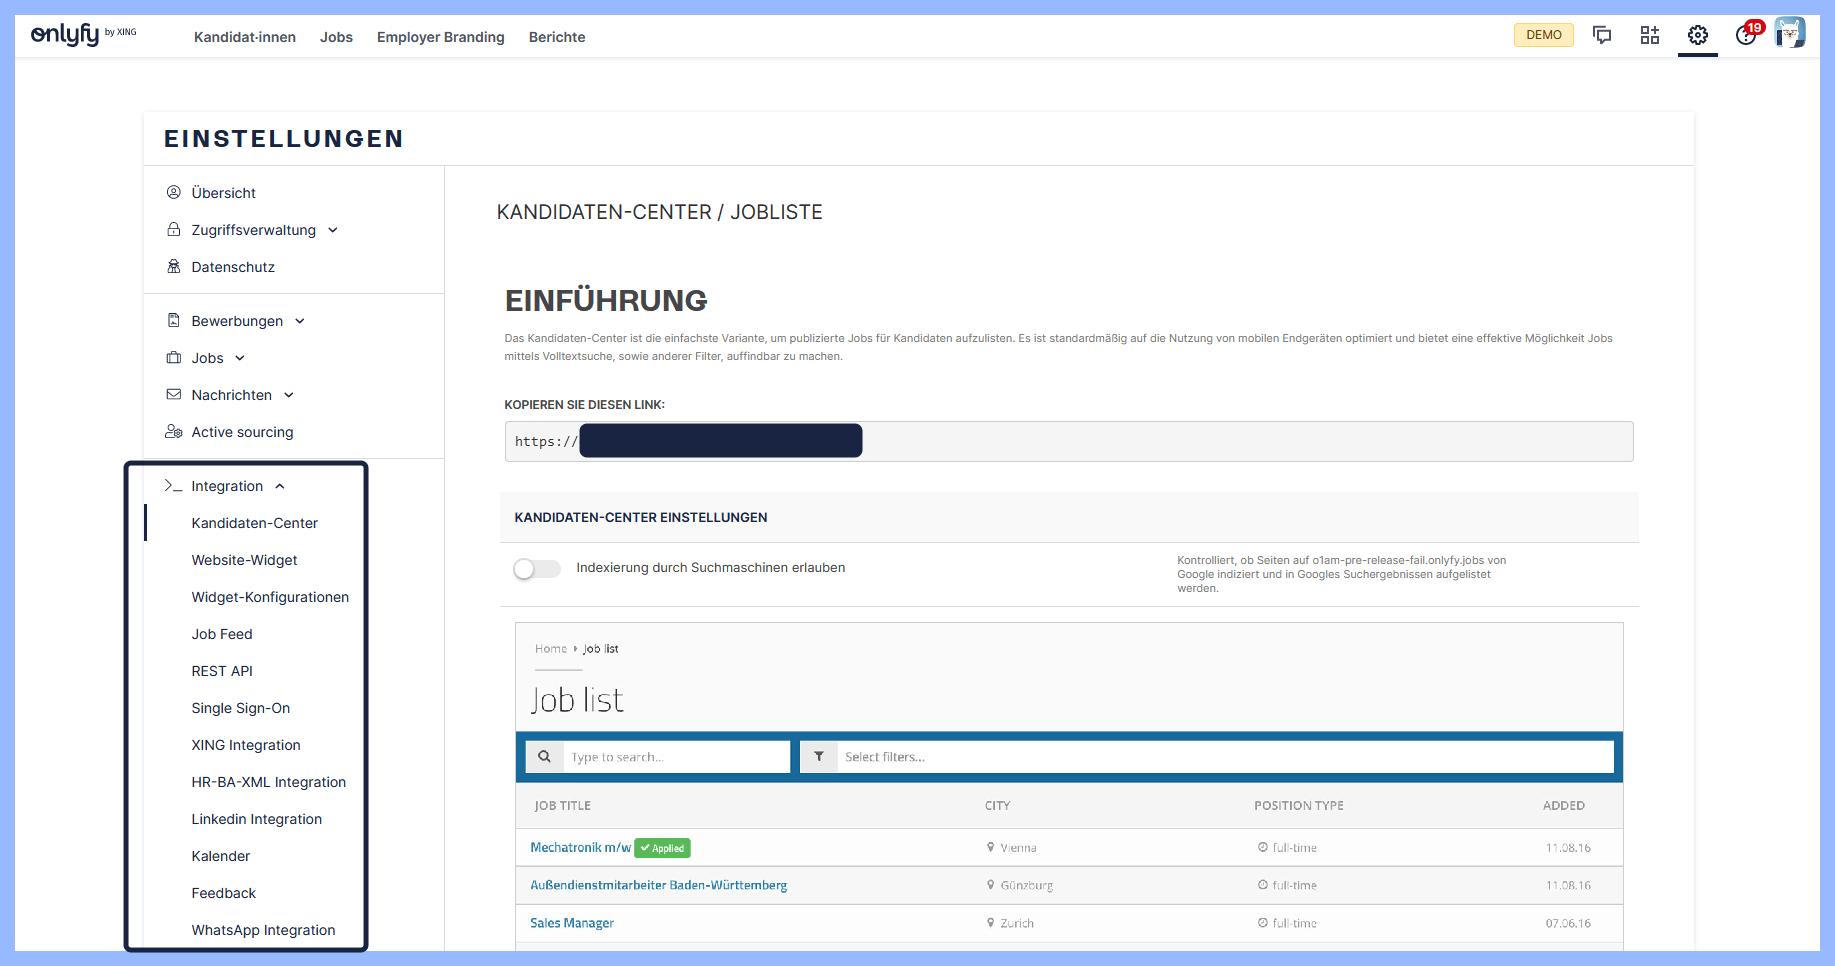
Task: Open notifications icon with 19 badge
Action: pos(1746,35)
